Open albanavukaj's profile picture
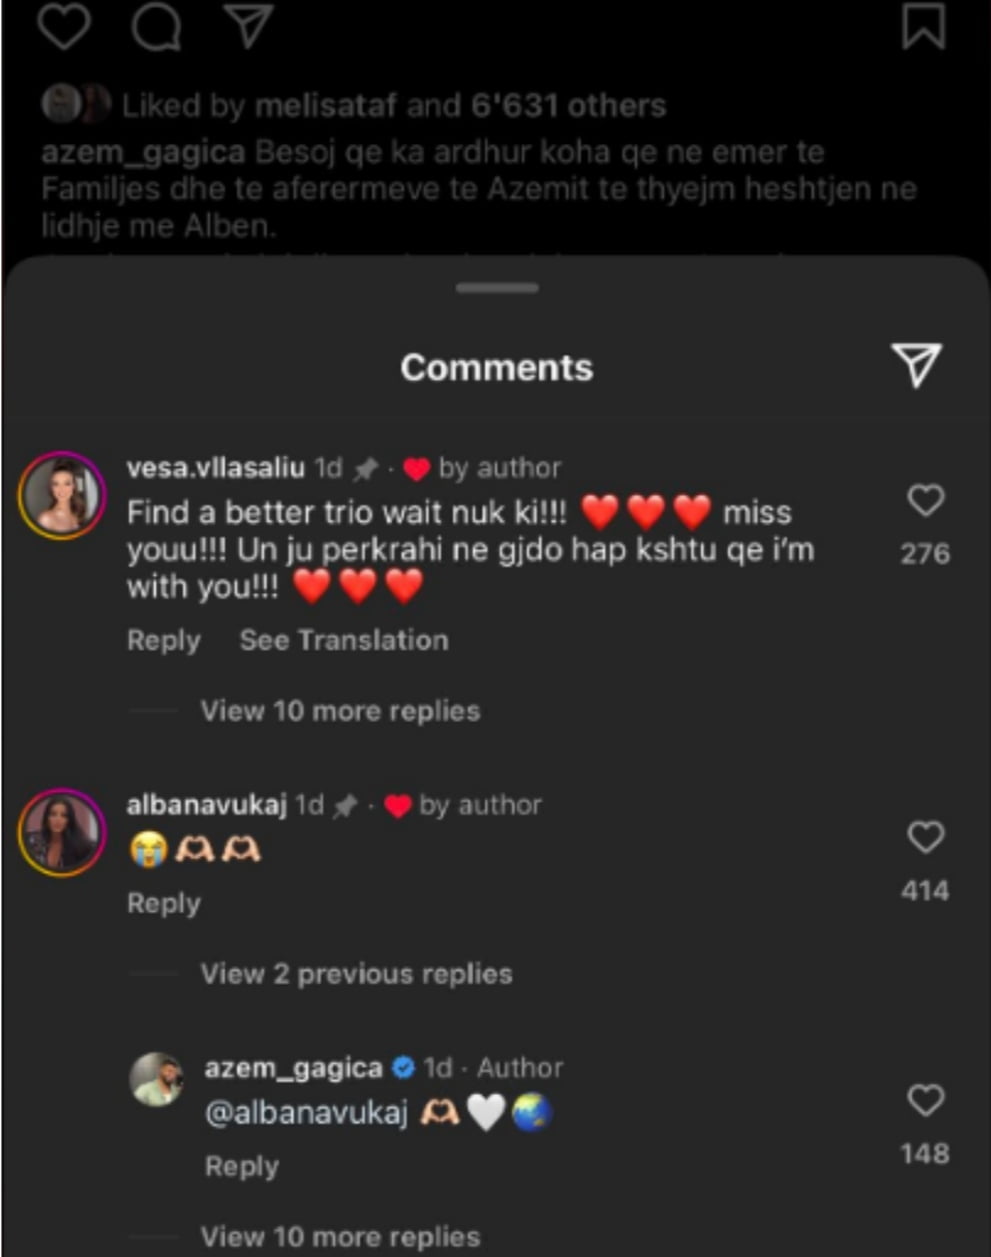991x1257 pixels. (x=62, y=832)
